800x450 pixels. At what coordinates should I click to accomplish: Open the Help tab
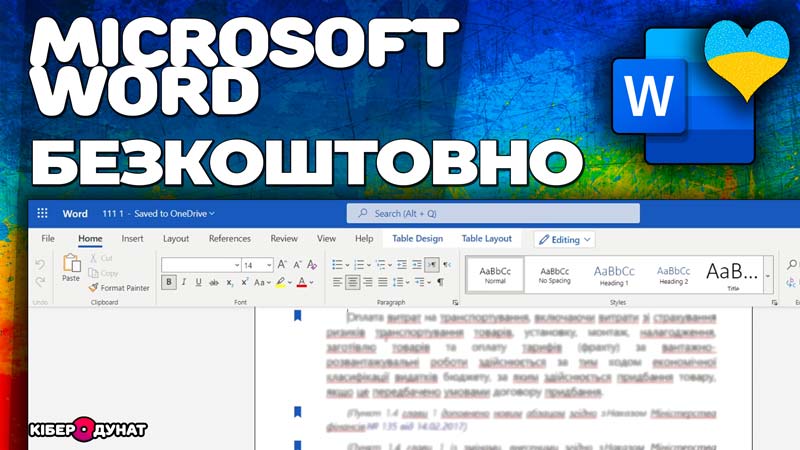[x=364, y=238]
